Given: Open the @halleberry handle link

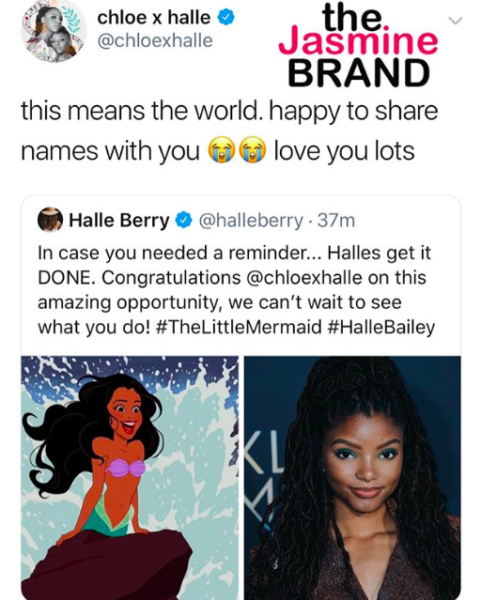Looking at the screenshot, I should (249, 220).
